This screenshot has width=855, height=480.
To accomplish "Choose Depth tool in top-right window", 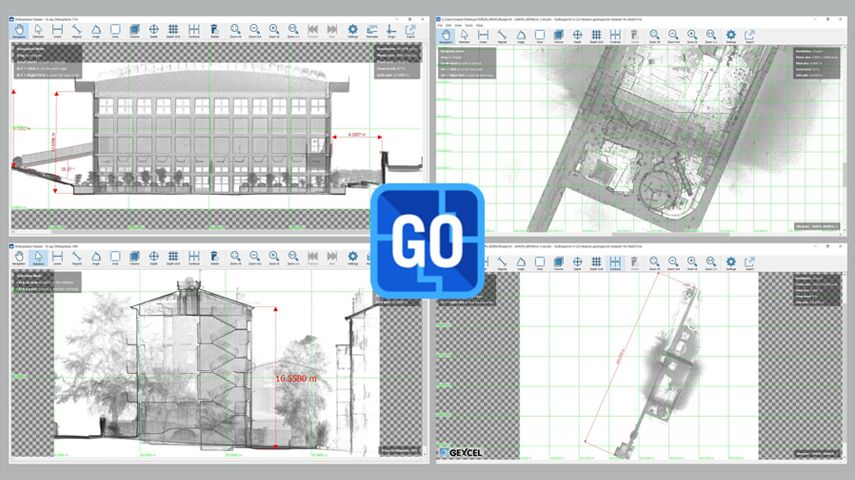I will click(577, 36).
